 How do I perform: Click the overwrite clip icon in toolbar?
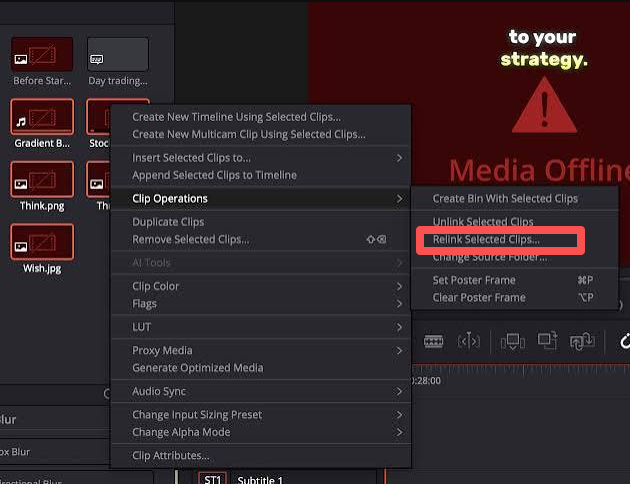[547, 341]
